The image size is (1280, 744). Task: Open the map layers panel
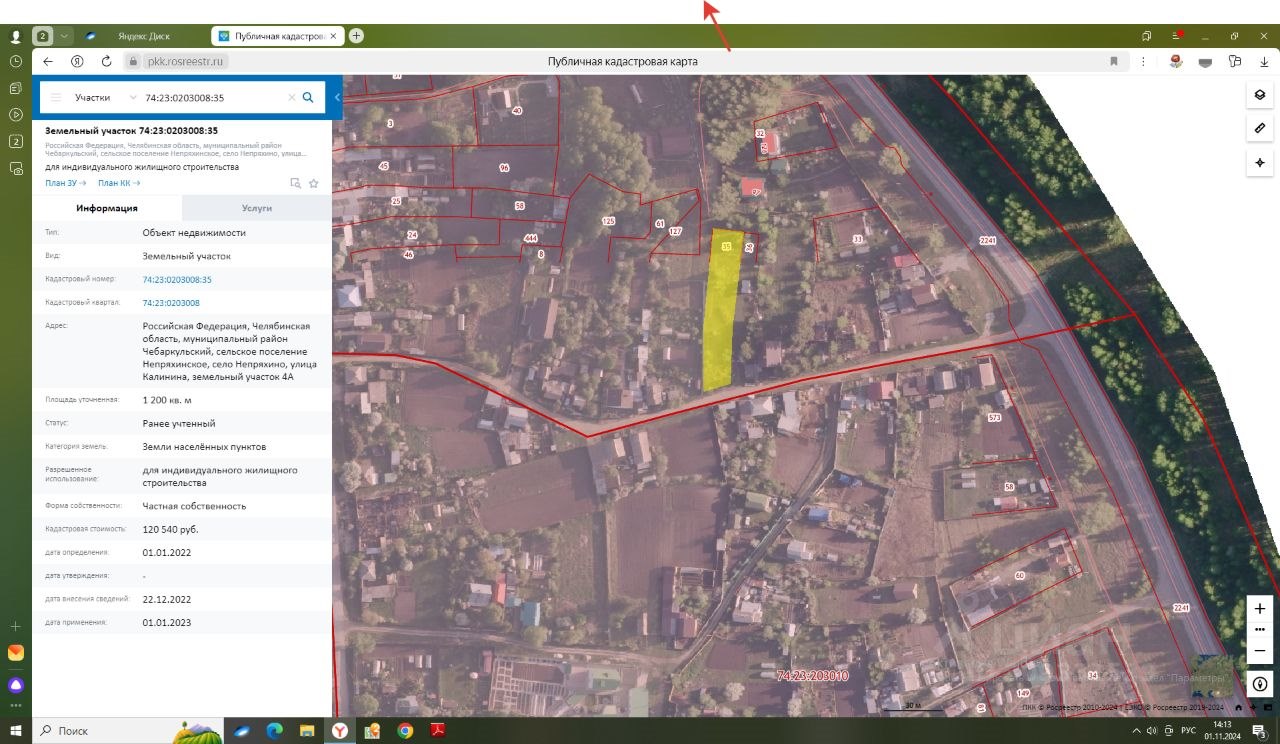tap(1259, 95)
